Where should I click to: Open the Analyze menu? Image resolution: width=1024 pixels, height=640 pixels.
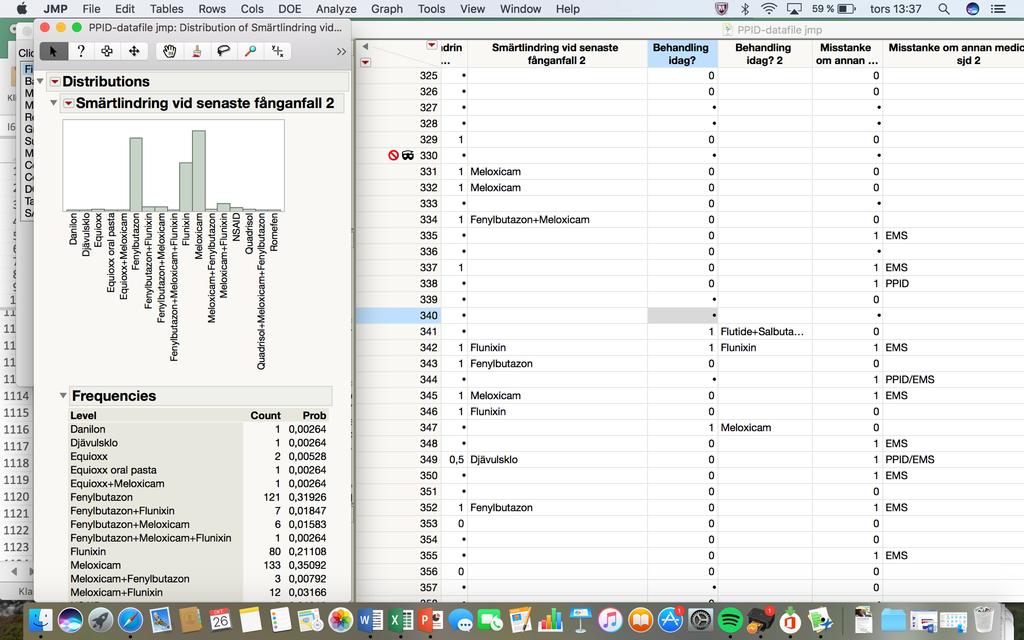coord(336,9)
